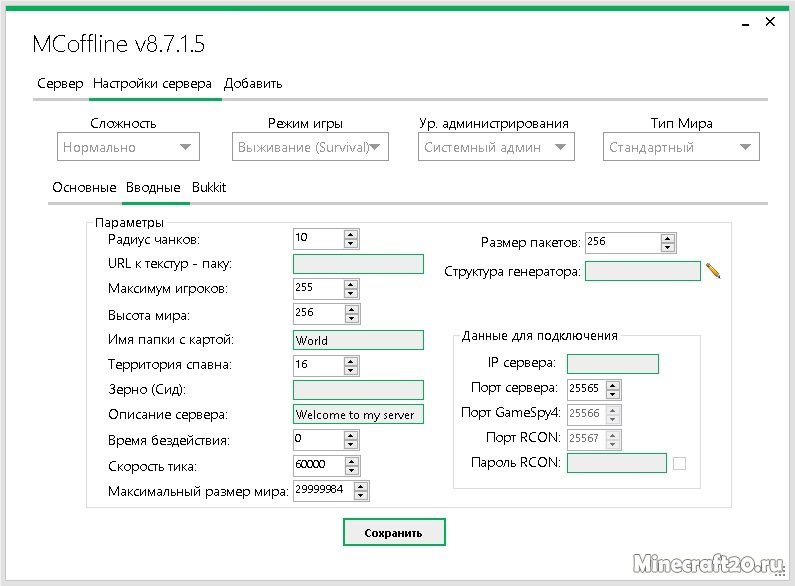
Task: Close the MCoffline window
Action: [x=770, y=22]
